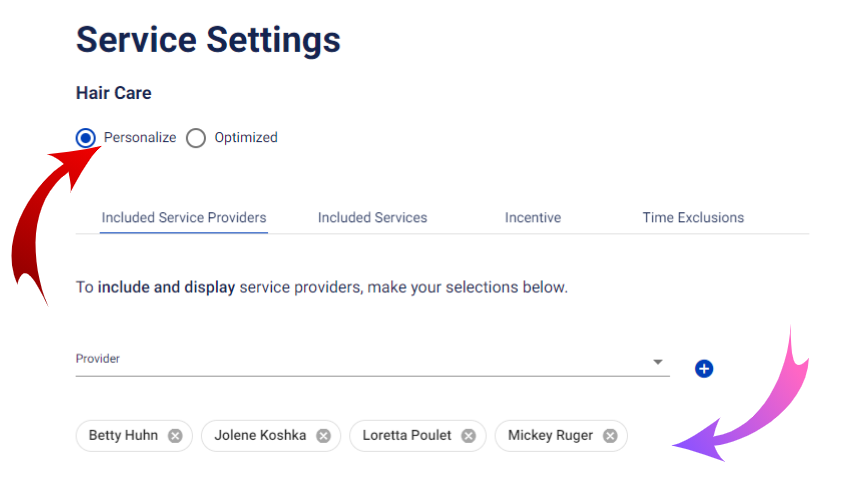
Task: Remove Betty Huhn using the x icon
Action: point(175,436)
